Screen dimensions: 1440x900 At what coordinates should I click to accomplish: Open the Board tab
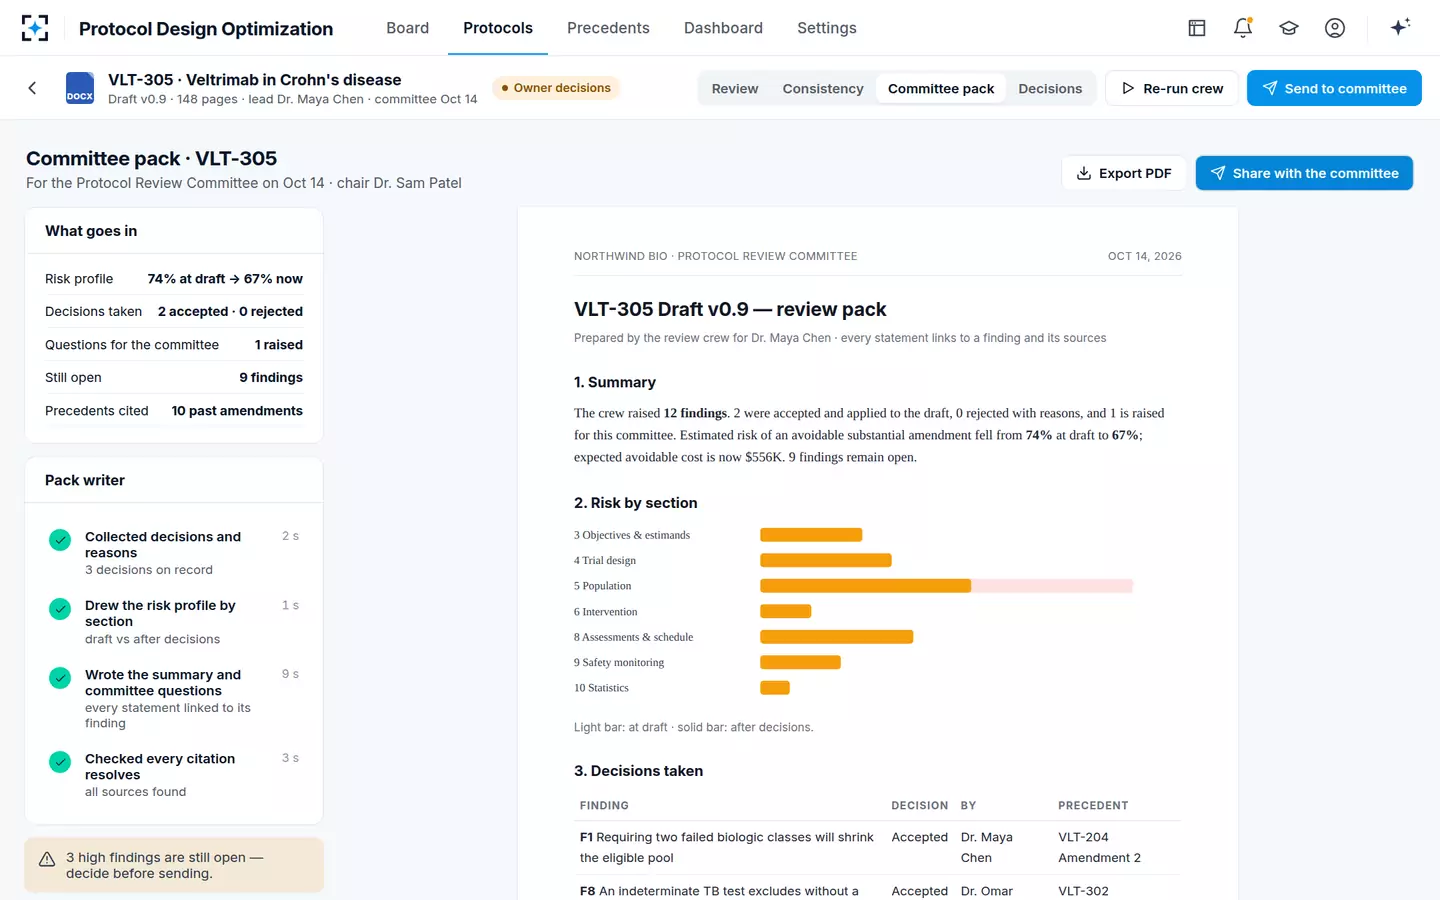408,28
